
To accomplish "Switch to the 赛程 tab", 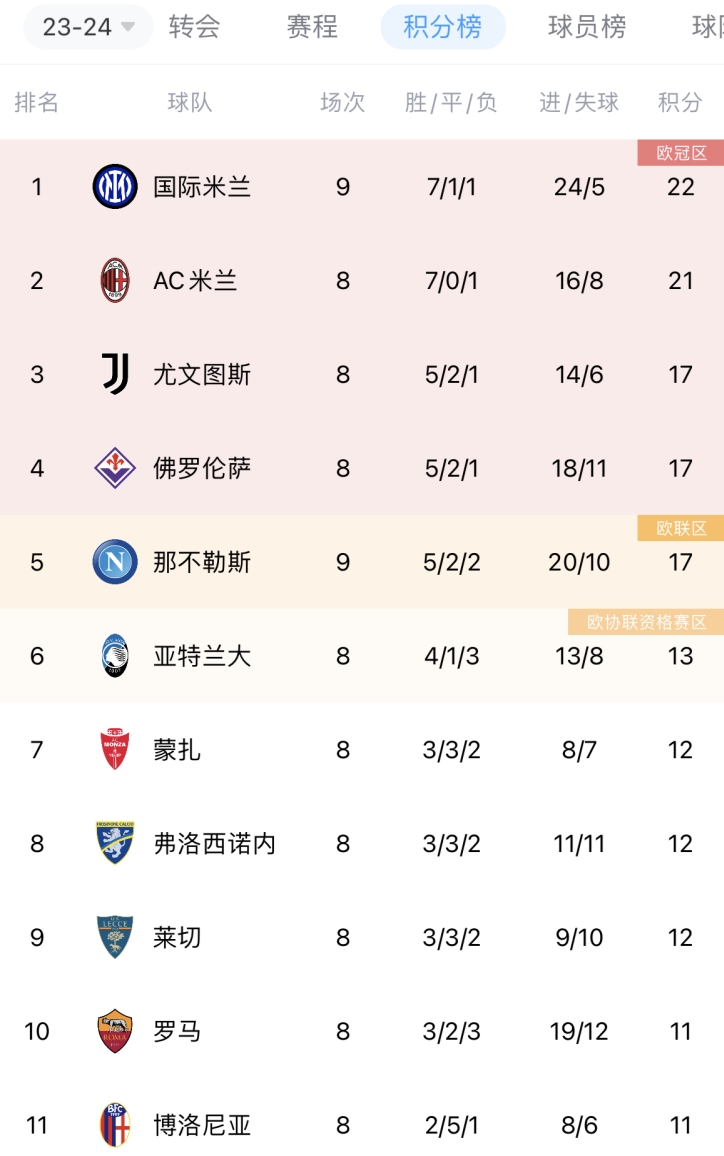I will pyautogui.click(x=312, y=27).
